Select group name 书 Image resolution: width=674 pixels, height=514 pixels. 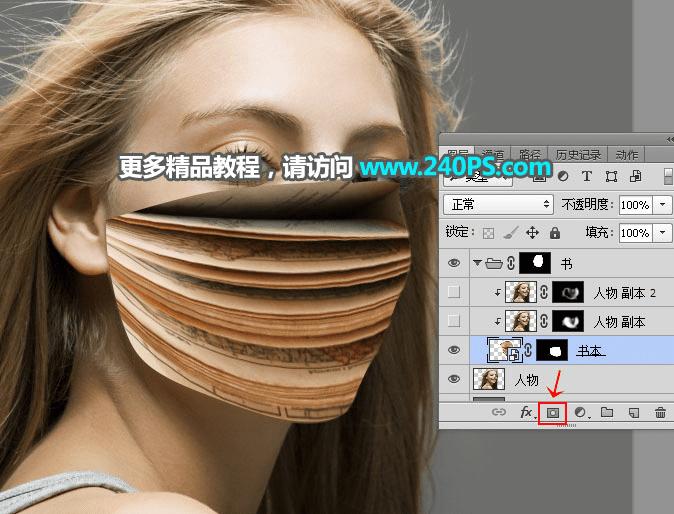[567, 263]
